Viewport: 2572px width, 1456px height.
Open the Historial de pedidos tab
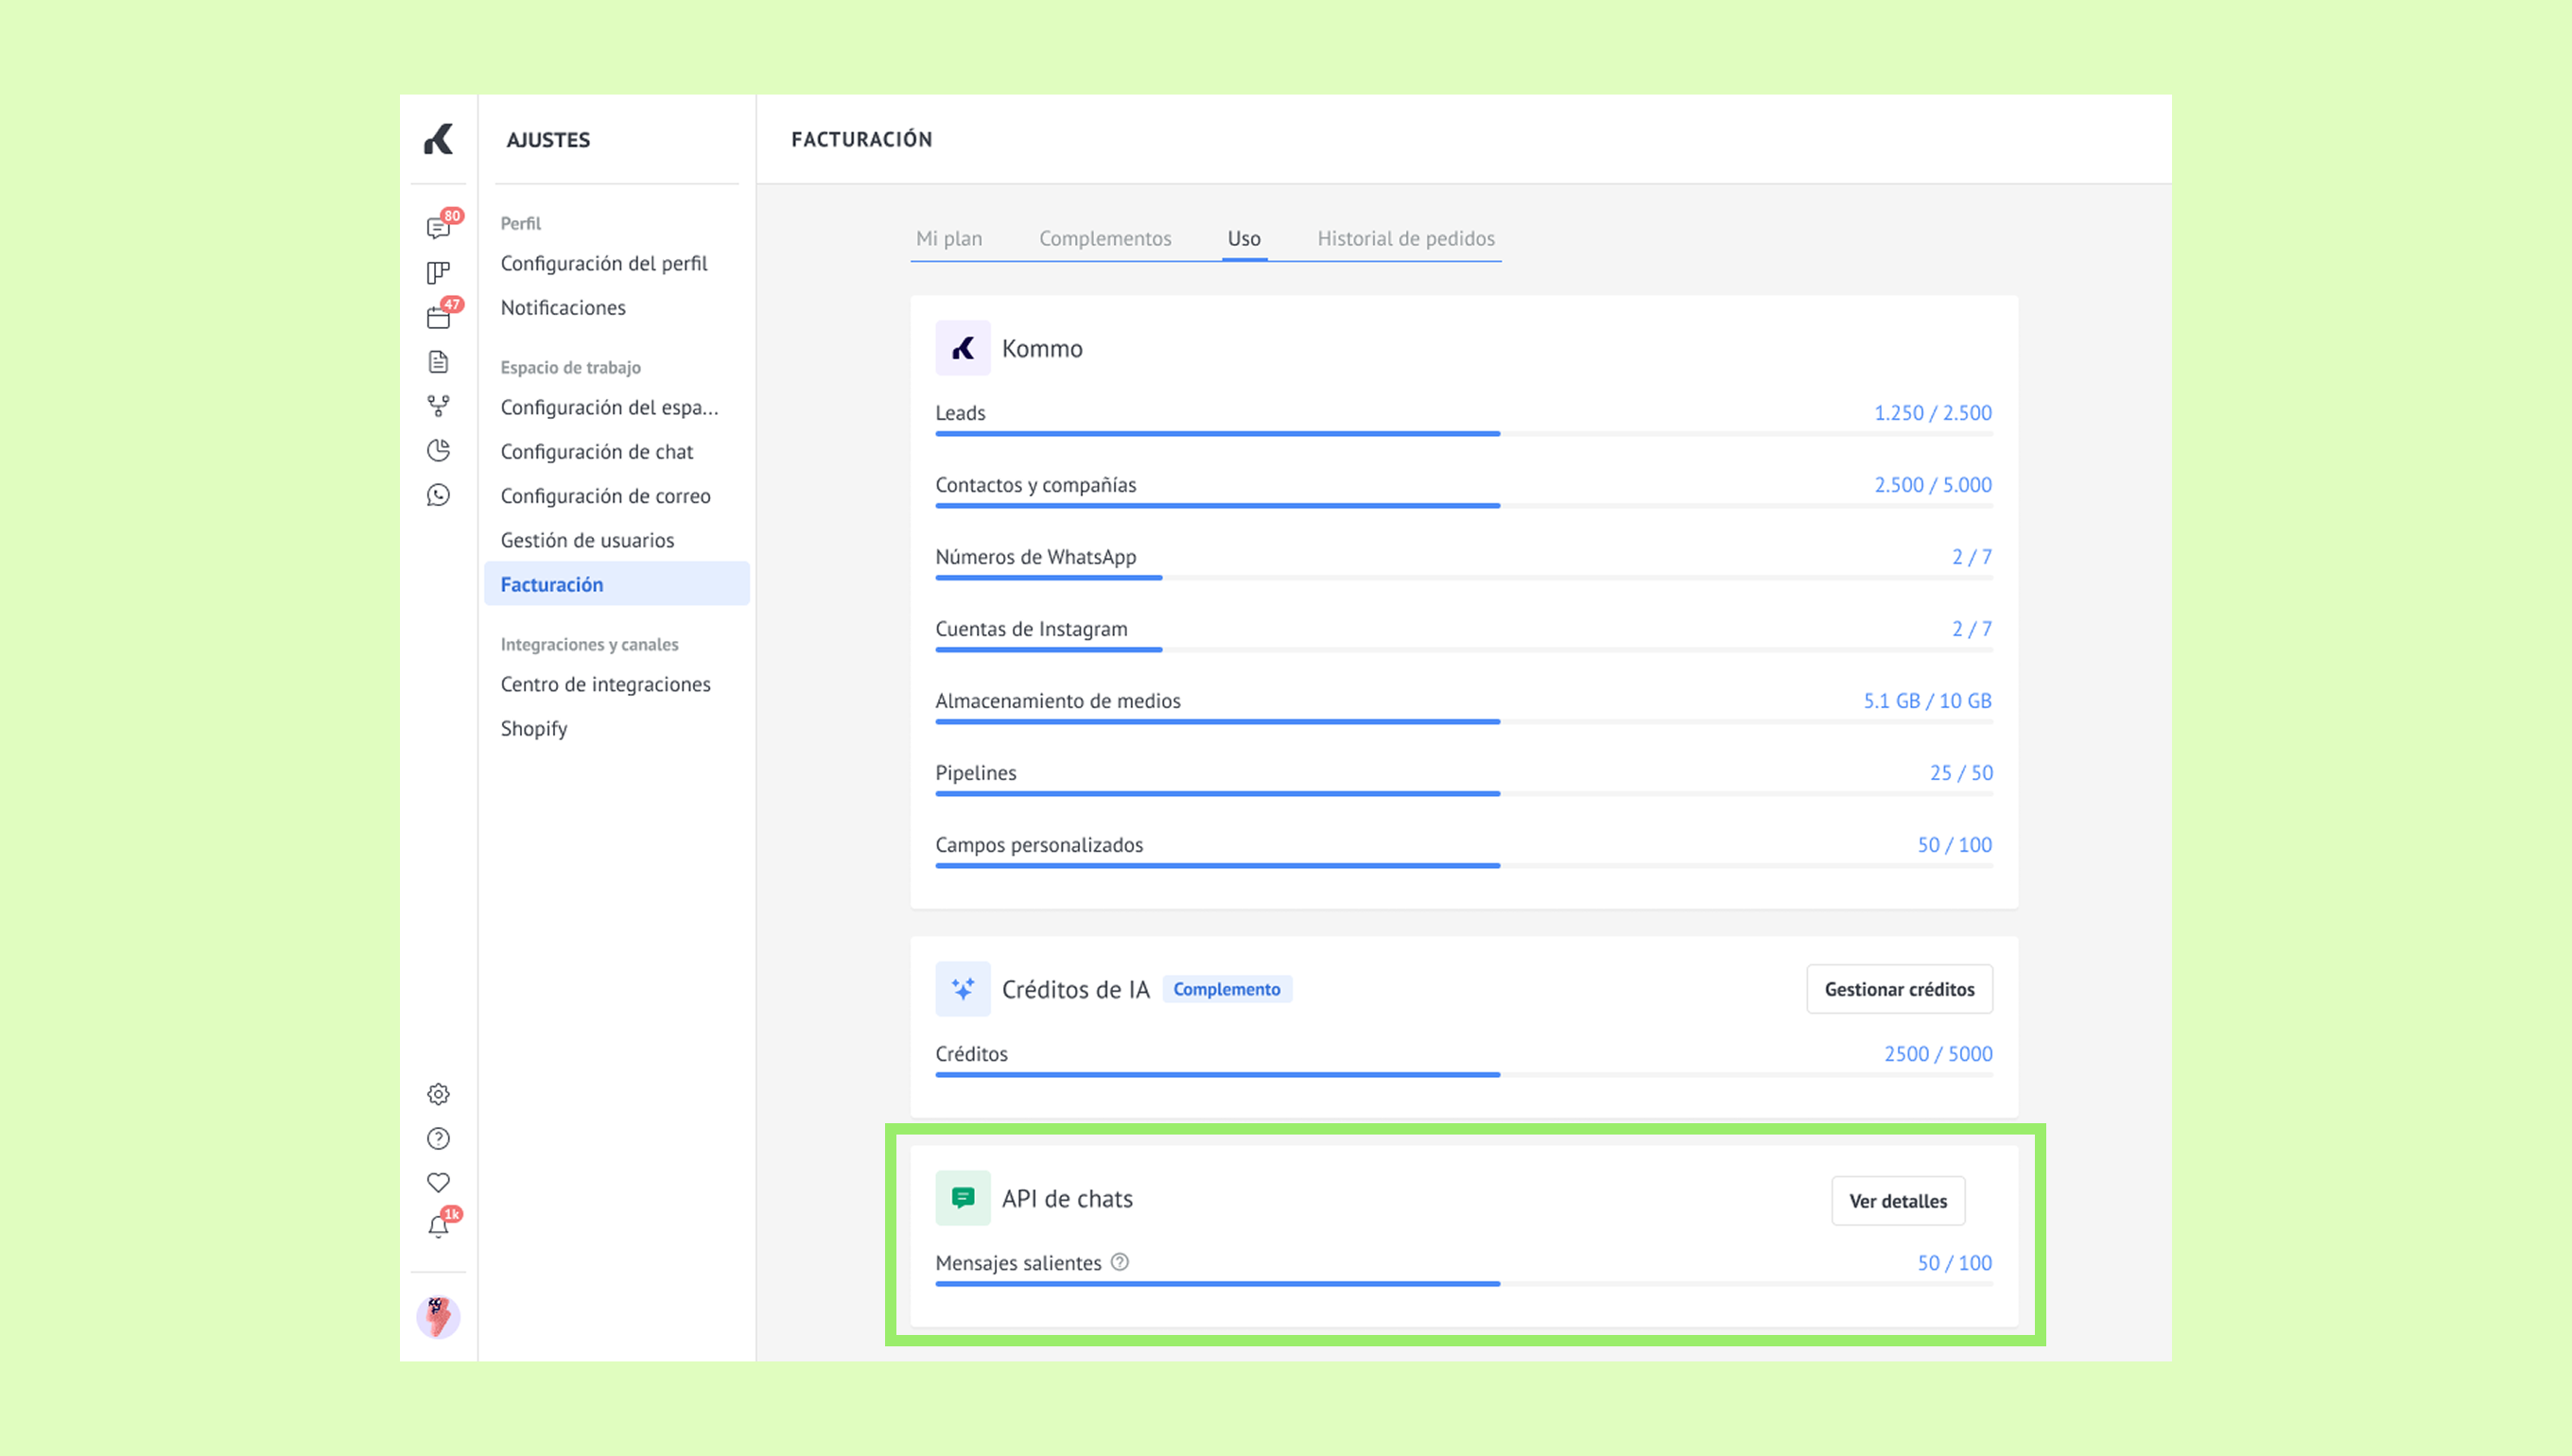click(1406, 238)
